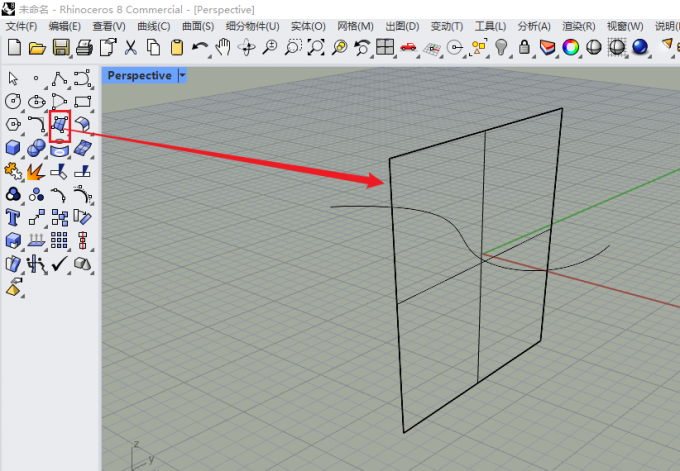
Task: Open the 曲线(C) menu
Action: tap(154, 26)
